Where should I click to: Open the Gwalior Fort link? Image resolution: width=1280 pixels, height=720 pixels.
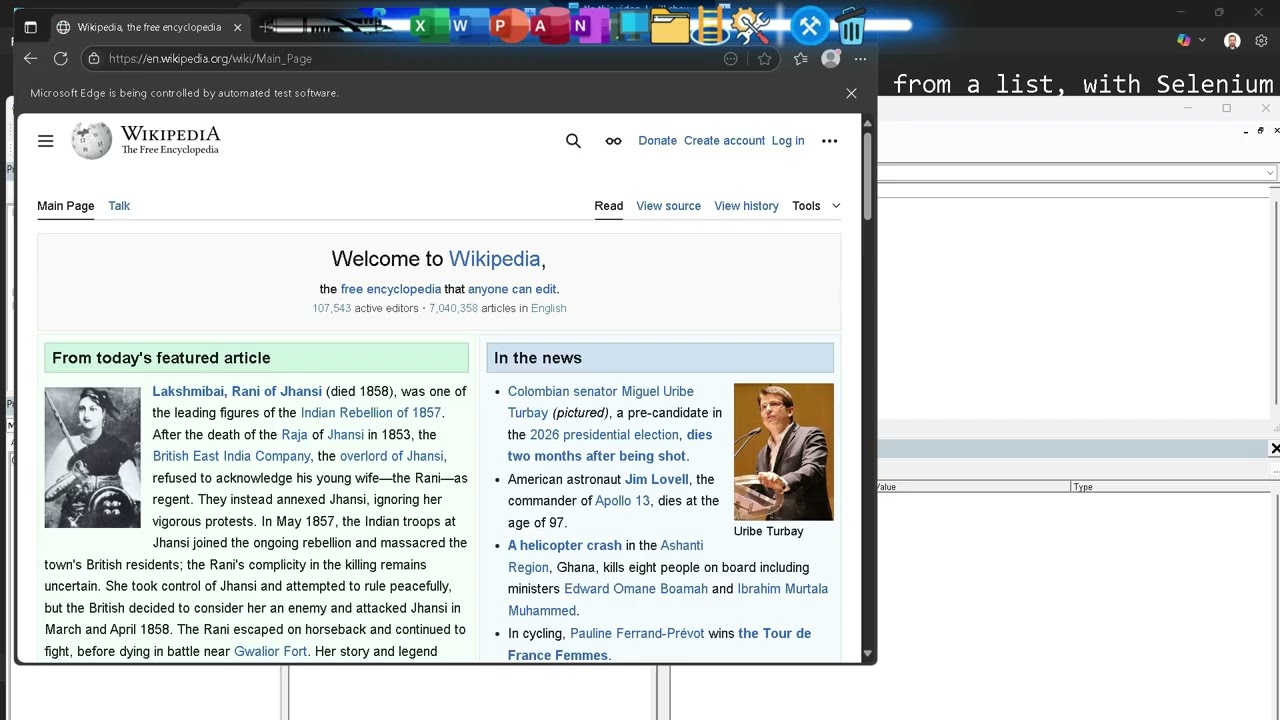[270, 652]
